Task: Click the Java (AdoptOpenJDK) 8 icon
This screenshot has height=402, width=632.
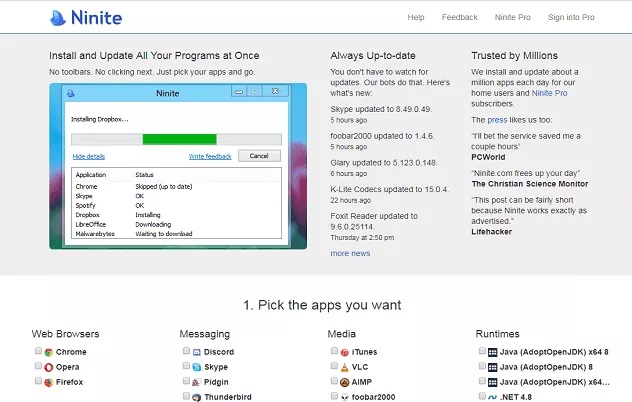Action: [493, 367]
